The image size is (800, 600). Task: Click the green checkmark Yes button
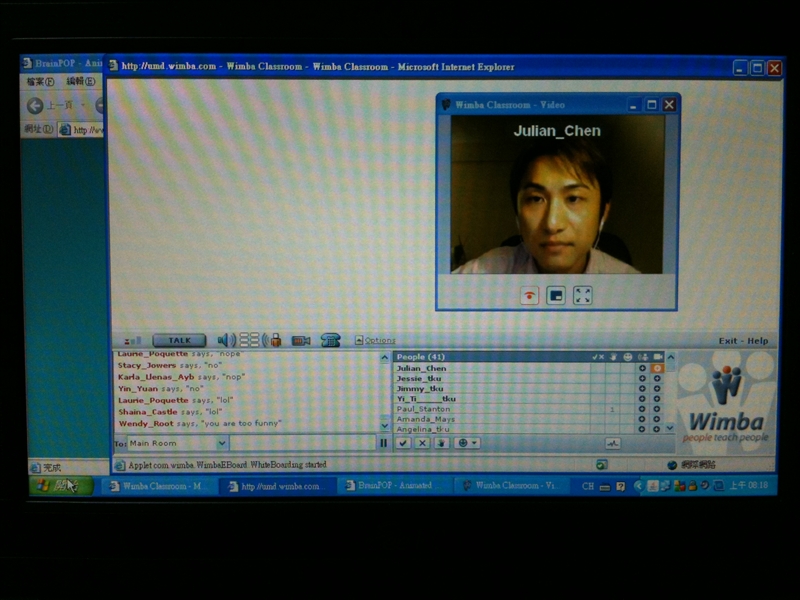coord(403,443)
